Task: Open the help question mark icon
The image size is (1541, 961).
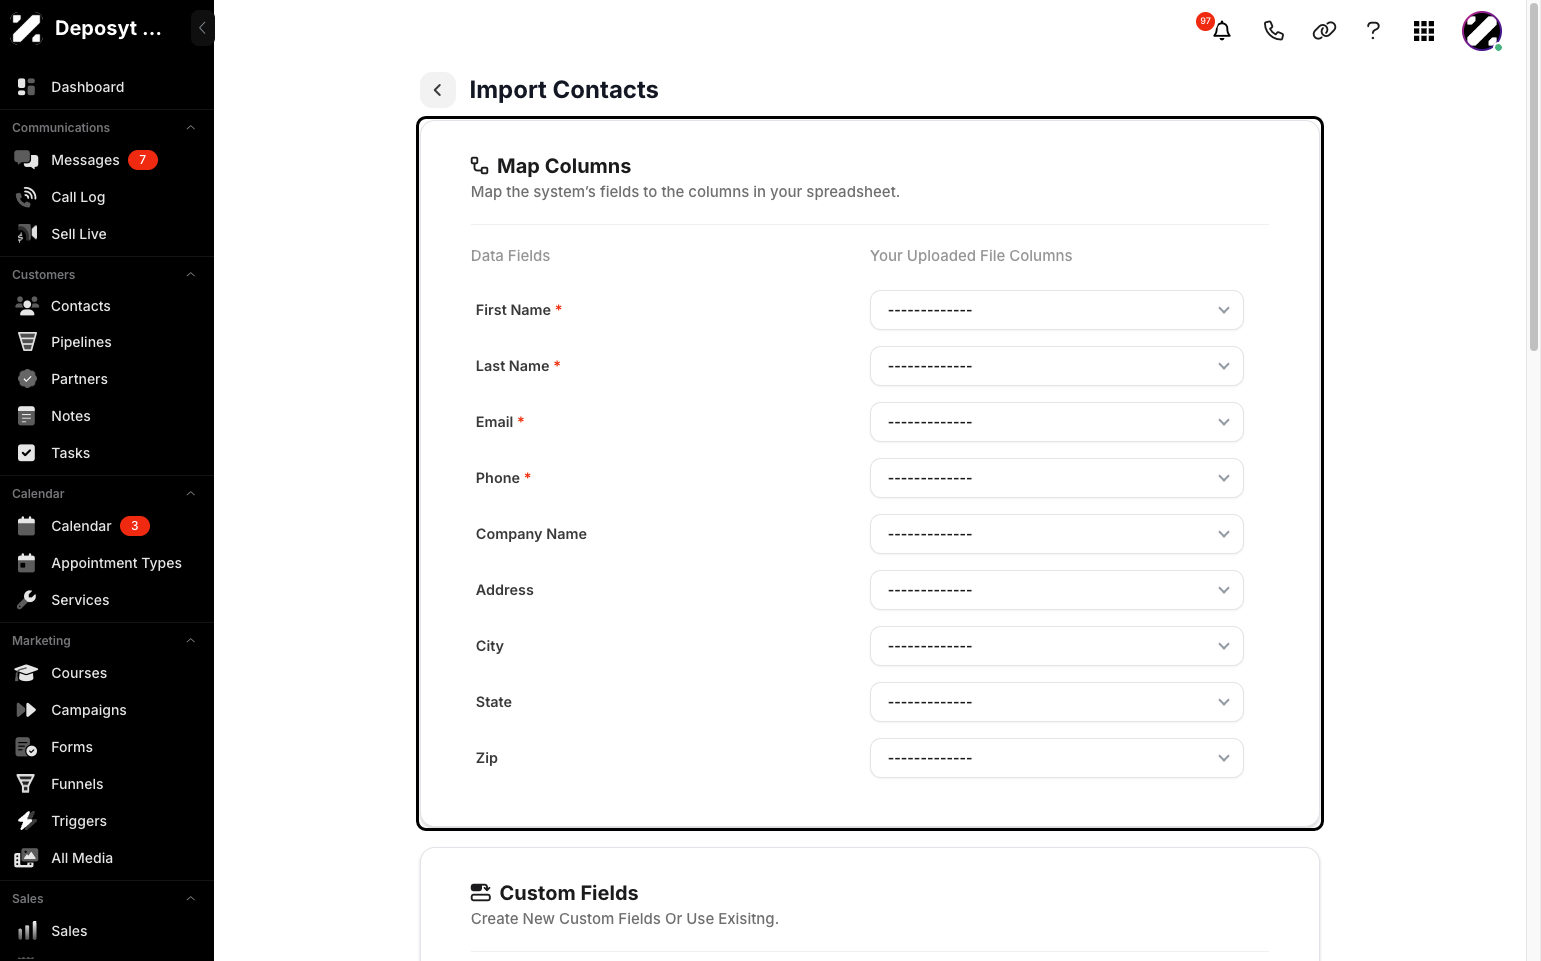Action: coord(1373,31)
